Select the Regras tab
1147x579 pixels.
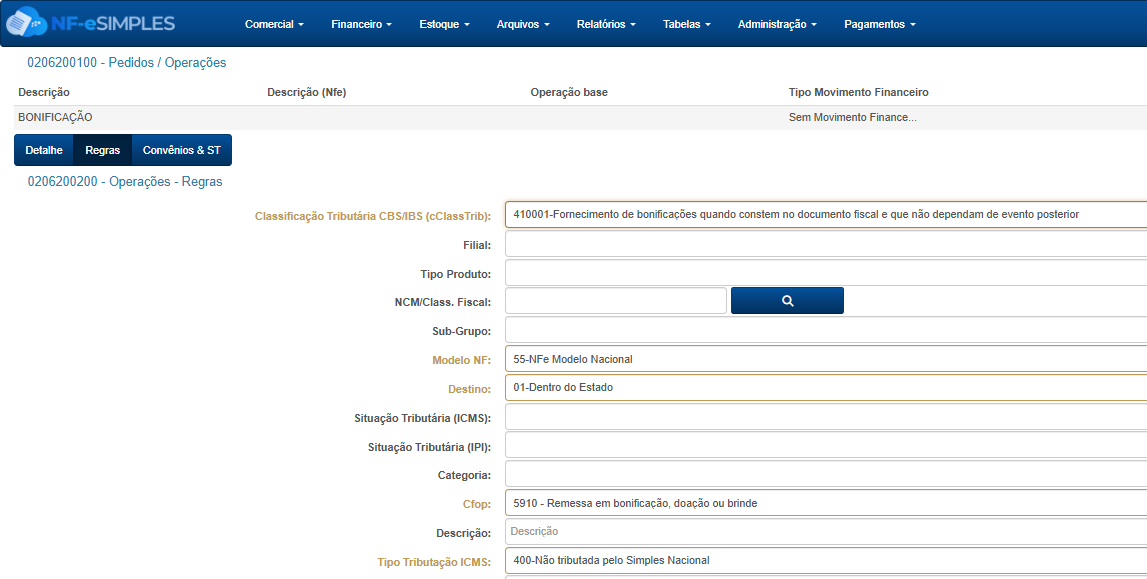coord(102,150)
